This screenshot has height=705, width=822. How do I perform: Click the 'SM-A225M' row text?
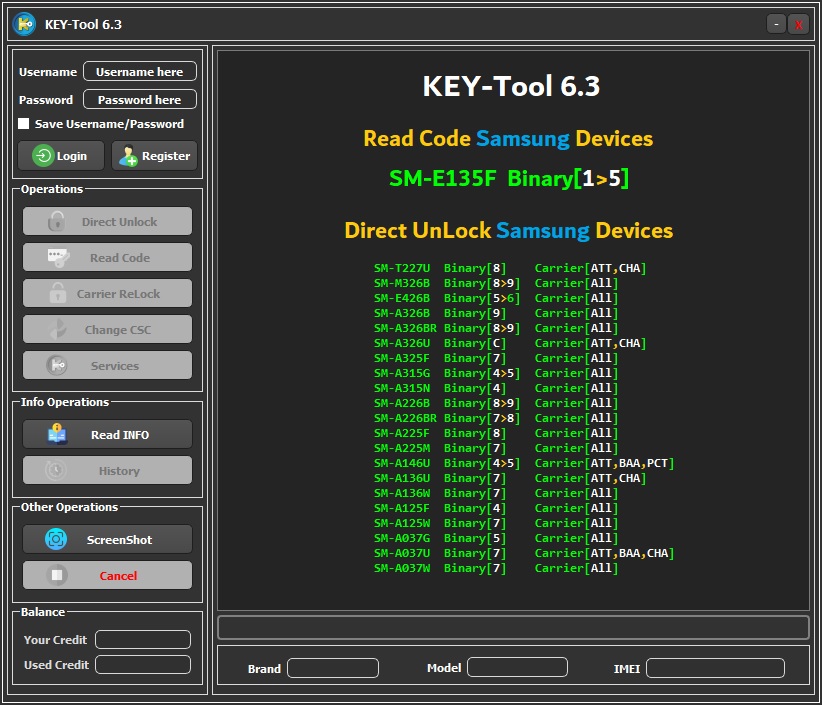pos(402,448)
